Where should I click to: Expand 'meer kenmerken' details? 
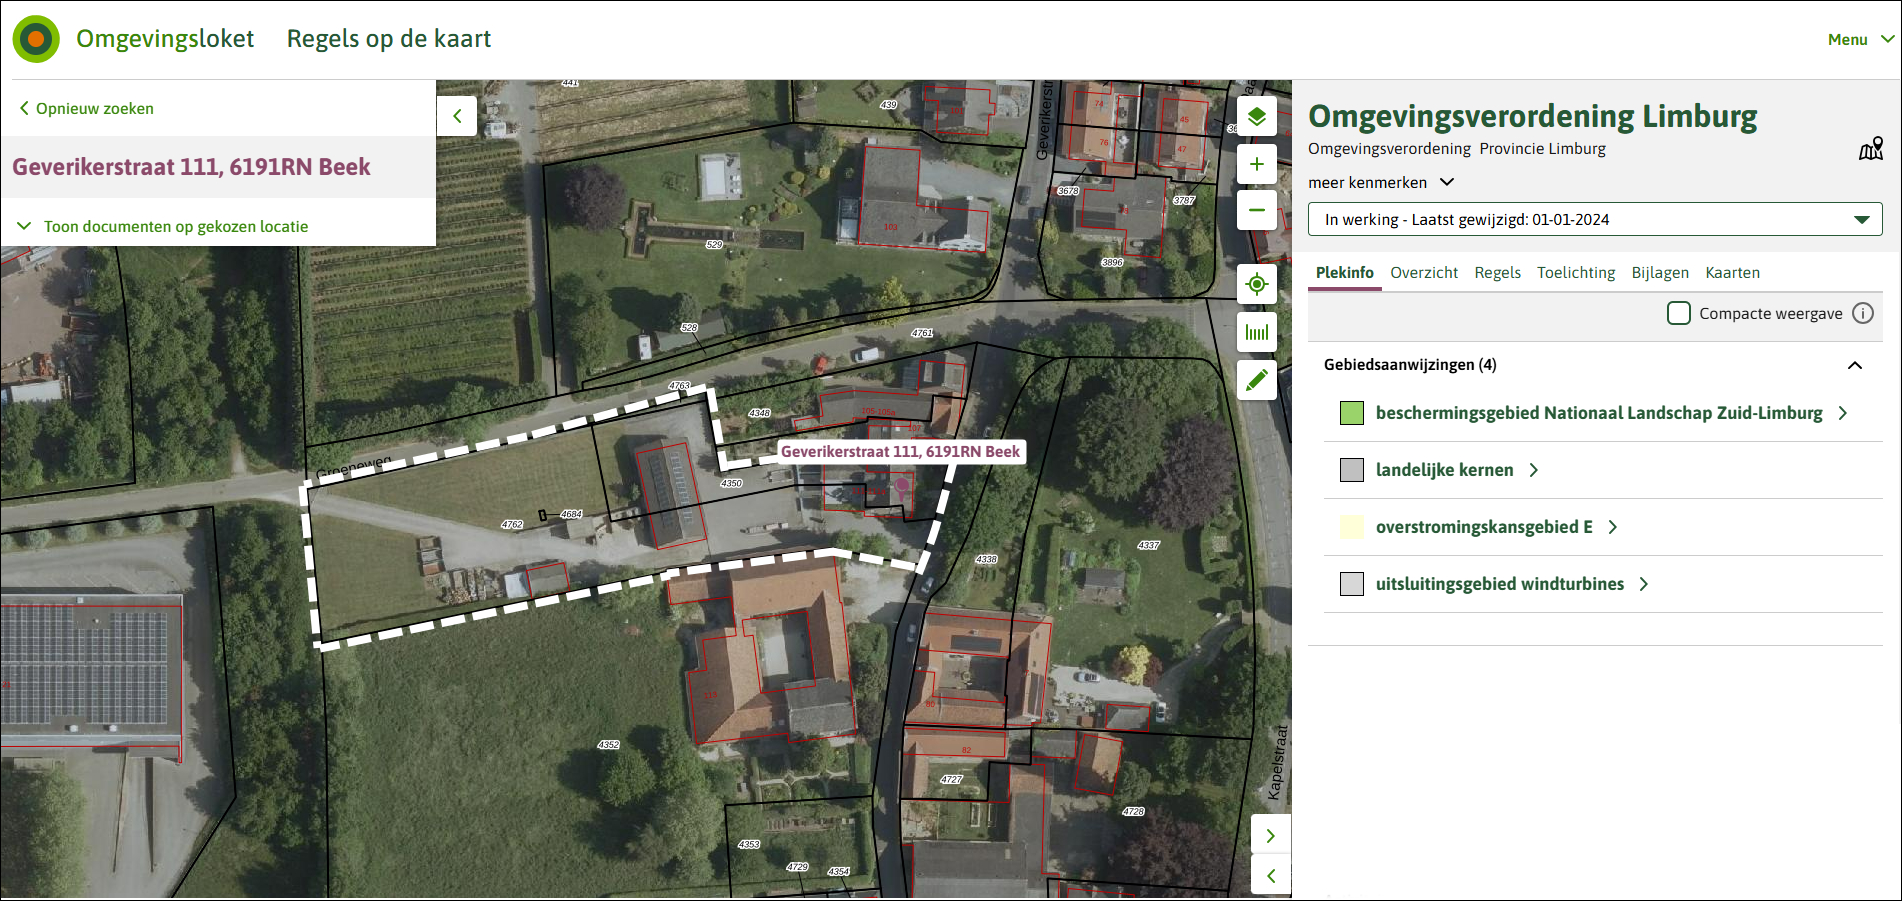1381,182
